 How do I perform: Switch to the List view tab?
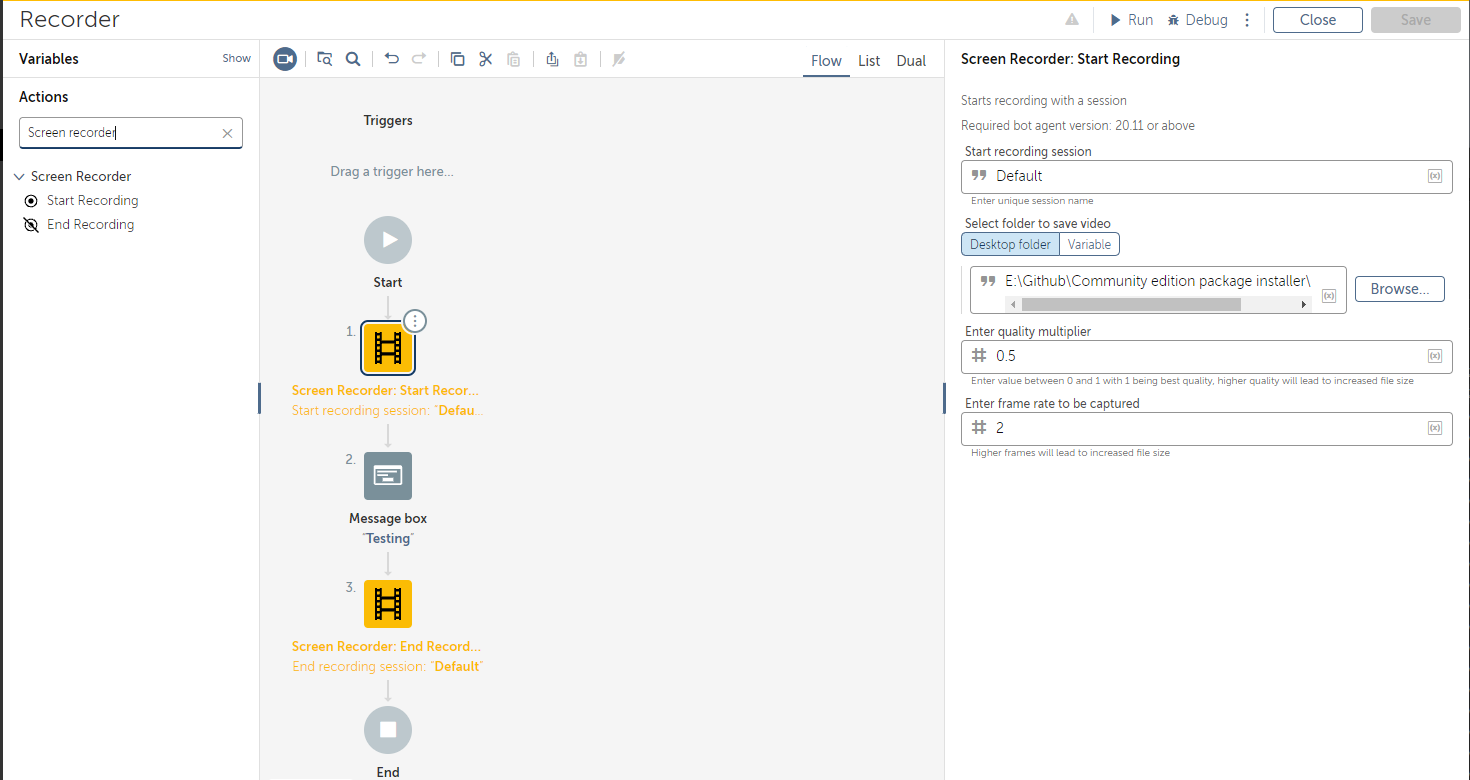coord(869,61)
